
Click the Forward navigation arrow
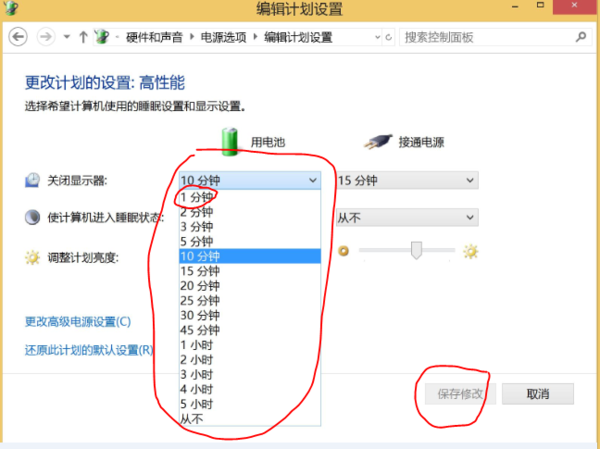pyautogui.click(x=46, y=37)
